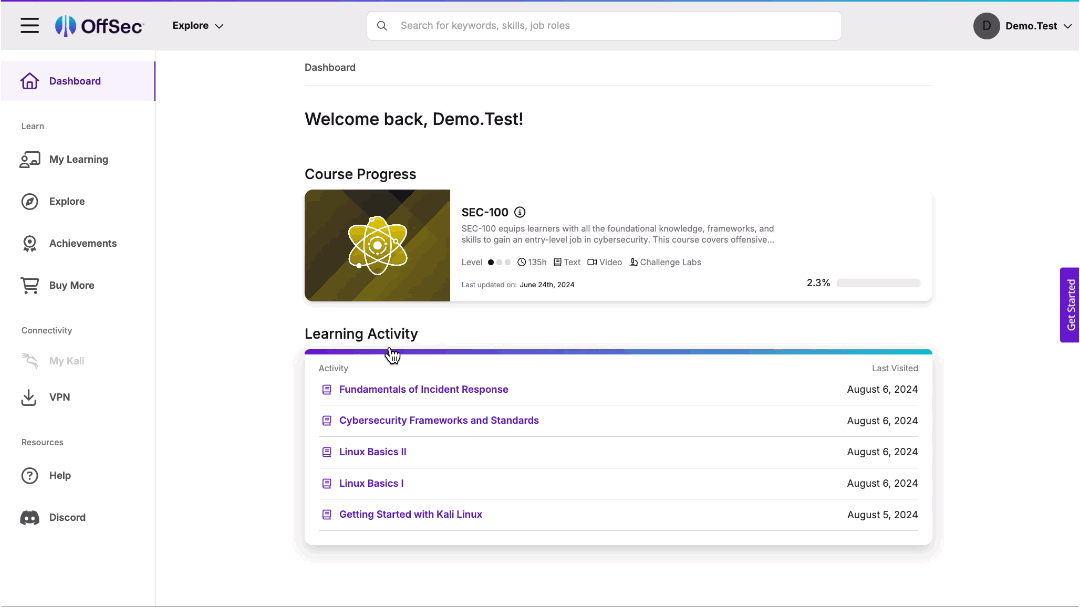
Task: Click the Buy More cart icon
Action: tap(30, 285)
